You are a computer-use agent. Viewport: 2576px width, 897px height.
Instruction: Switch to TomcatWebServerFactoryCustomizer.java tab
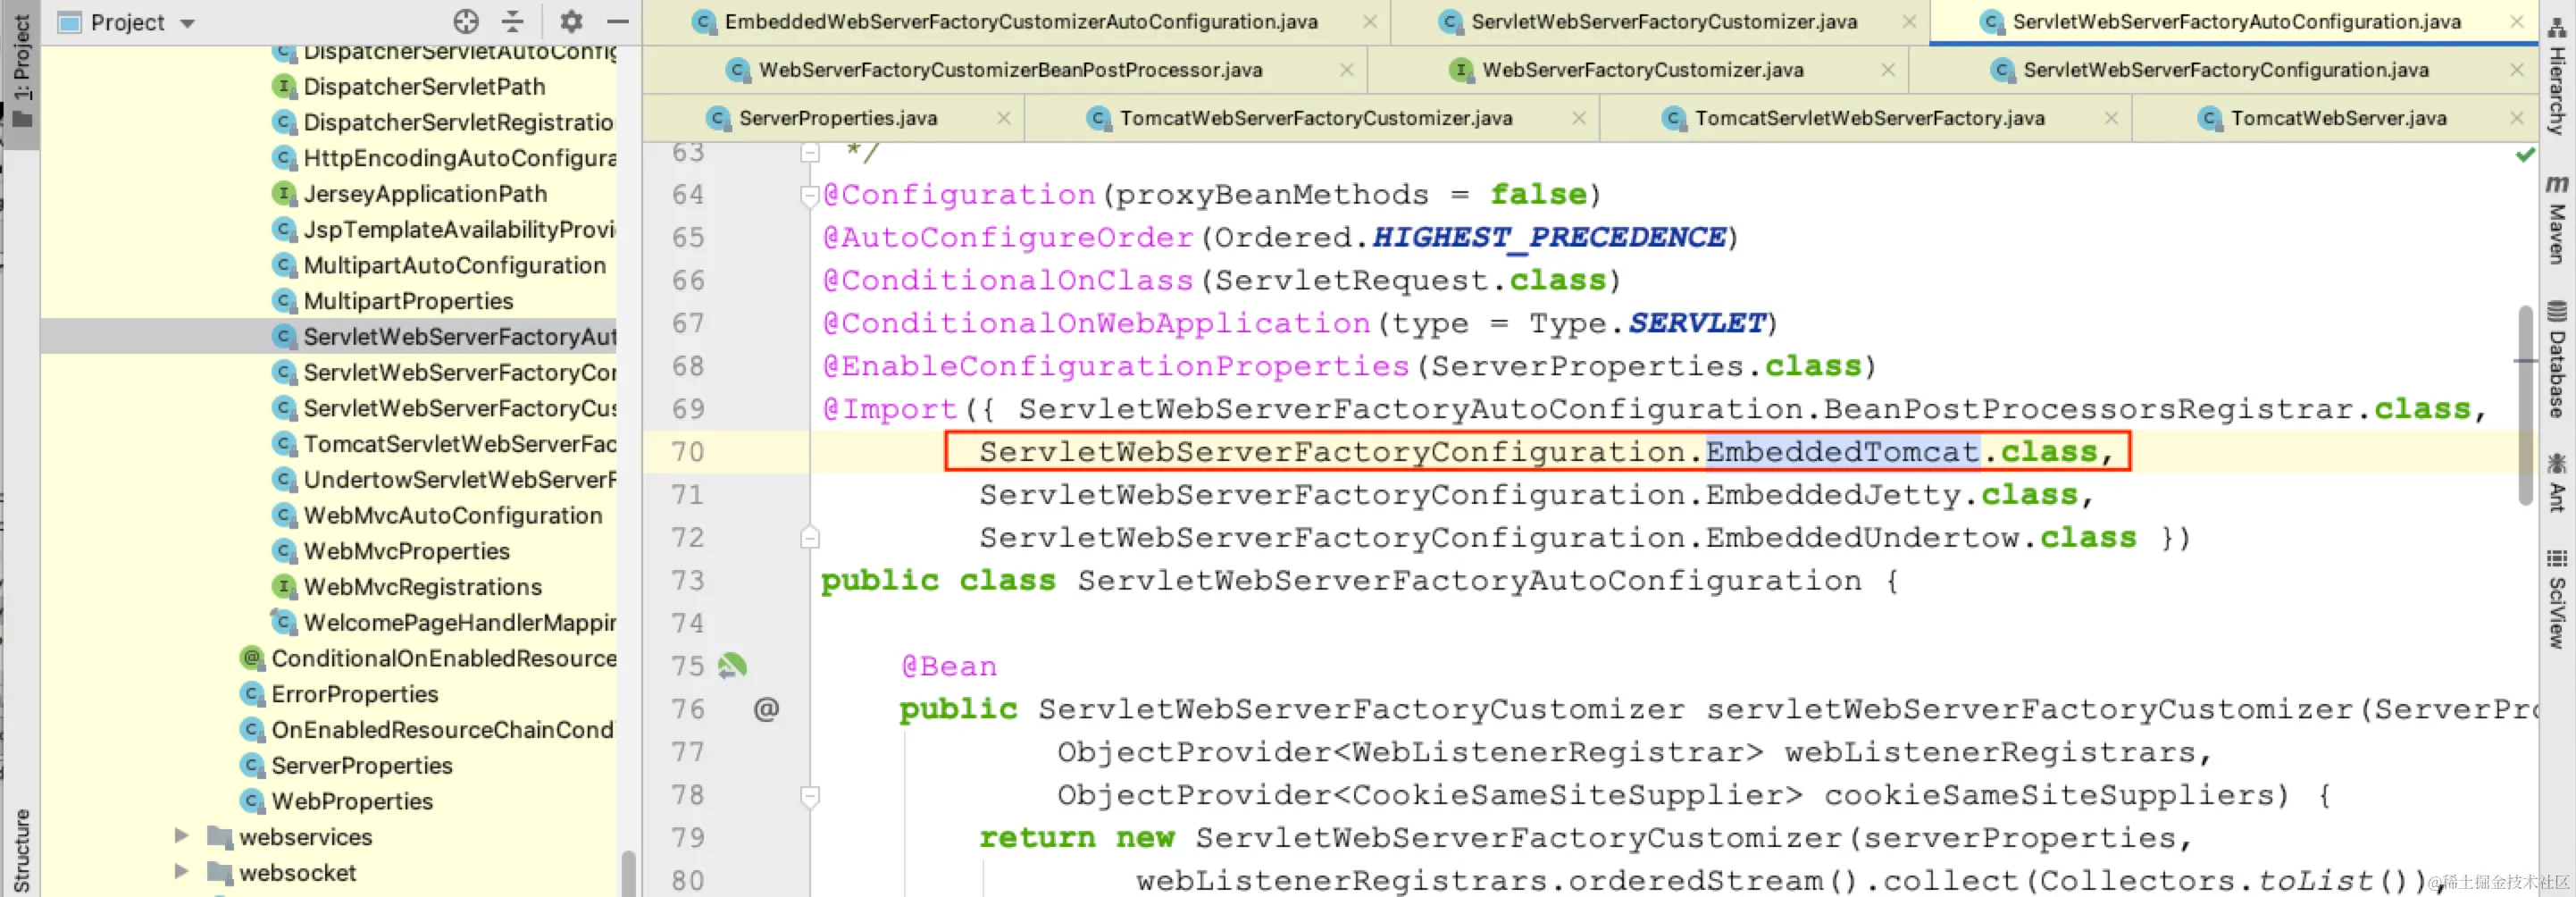[1315, 118]
